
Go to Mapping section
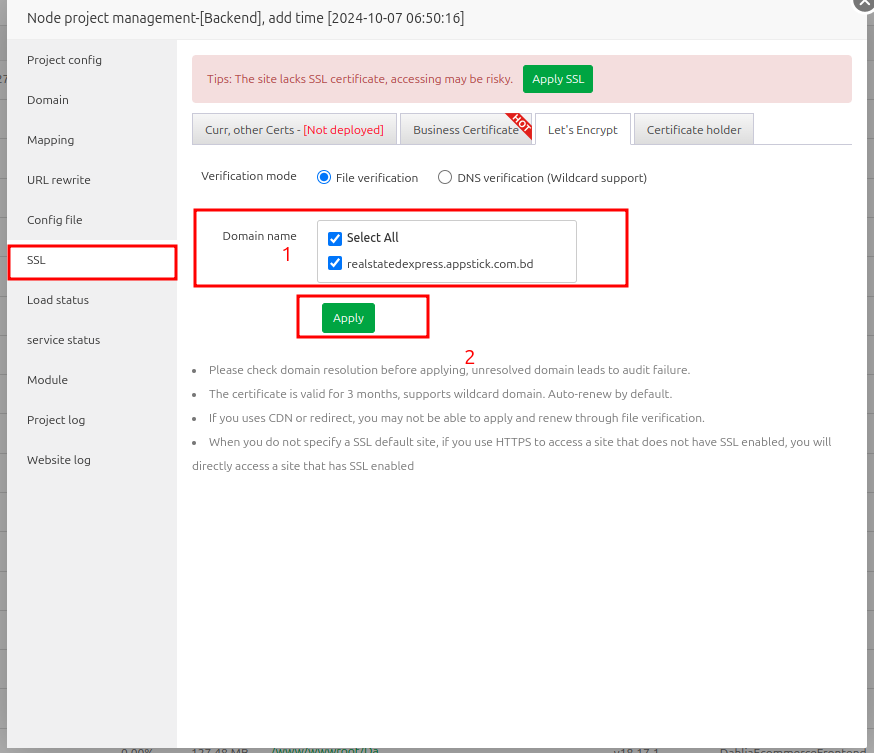51,140
